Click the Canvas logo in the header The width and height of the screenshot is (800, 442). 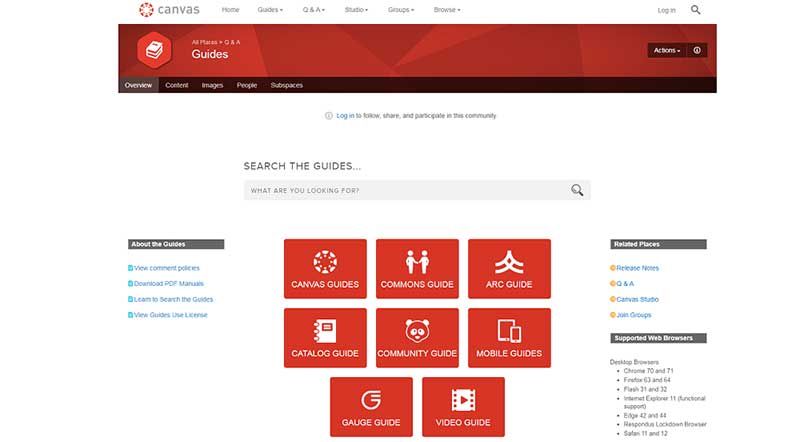(x=169, y=9)
